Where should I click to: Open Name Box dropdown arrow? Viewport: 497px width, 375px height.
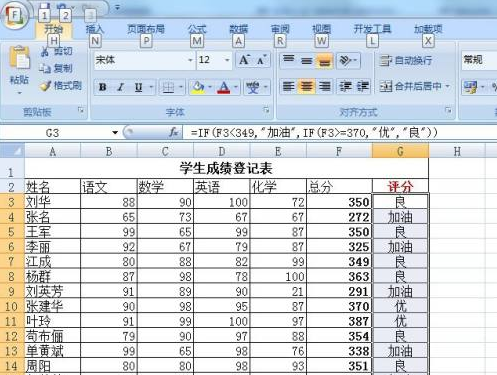115,133
